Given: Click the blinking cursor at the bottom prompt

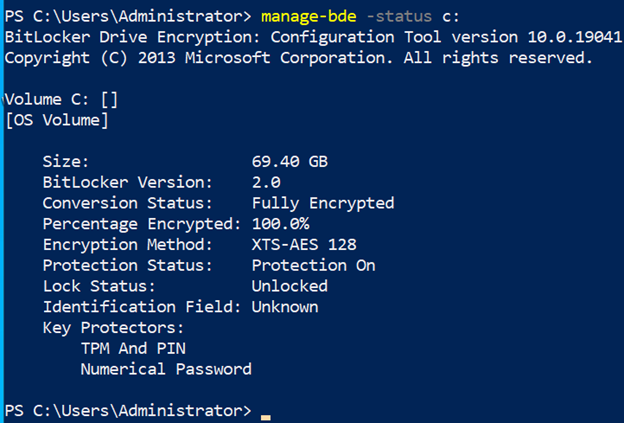Looking at the screenshot, I should (x=265, y=413).
